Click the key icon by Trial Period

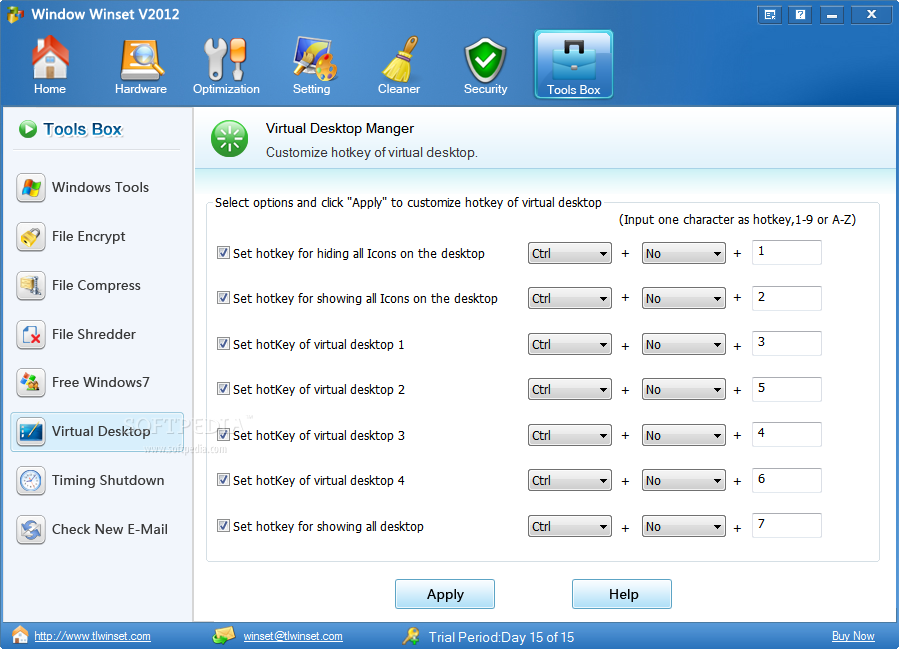click(411, 636)
